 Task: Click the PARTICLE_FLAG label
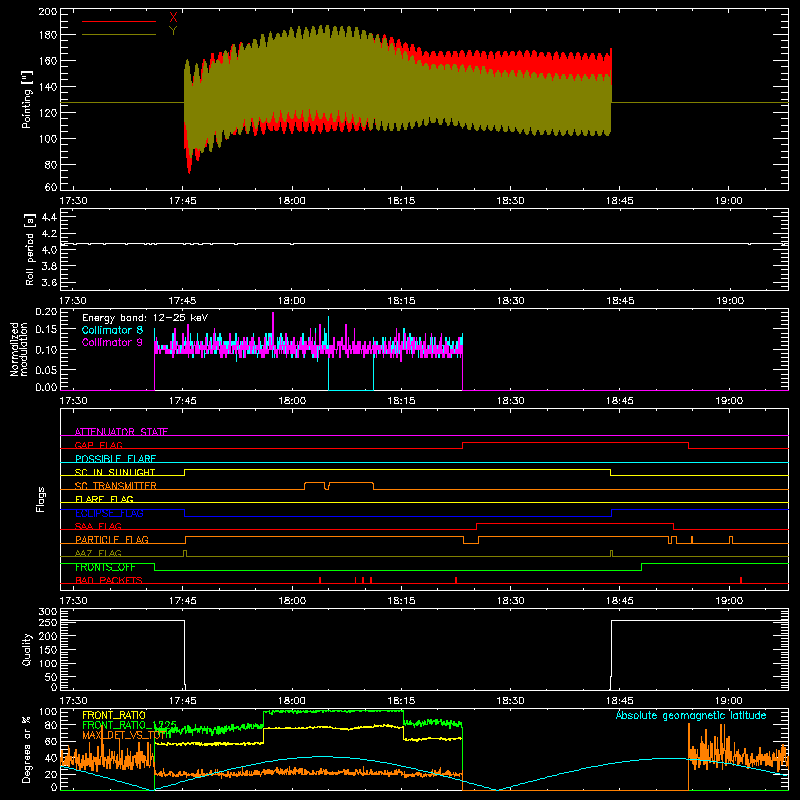point(112,539)
